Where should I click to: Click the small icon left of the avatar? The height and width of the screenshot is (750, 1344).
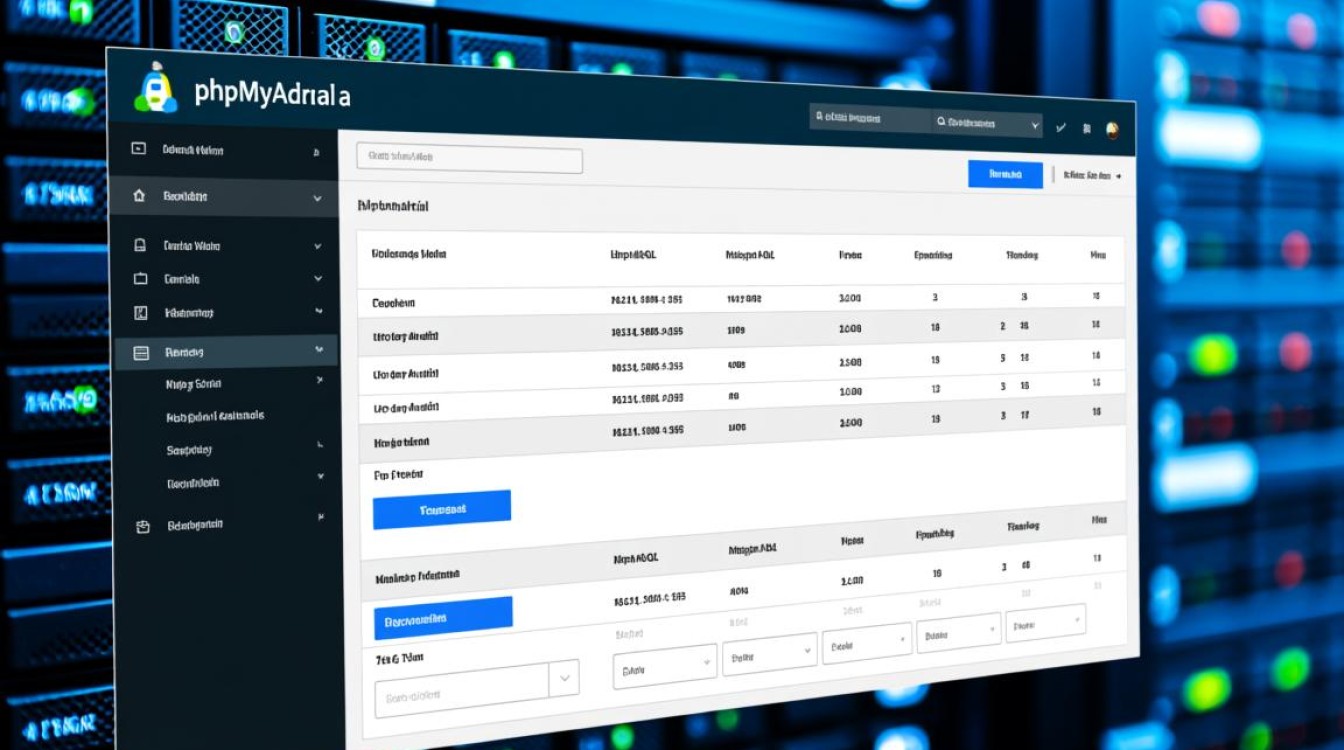pos(1086,129)
